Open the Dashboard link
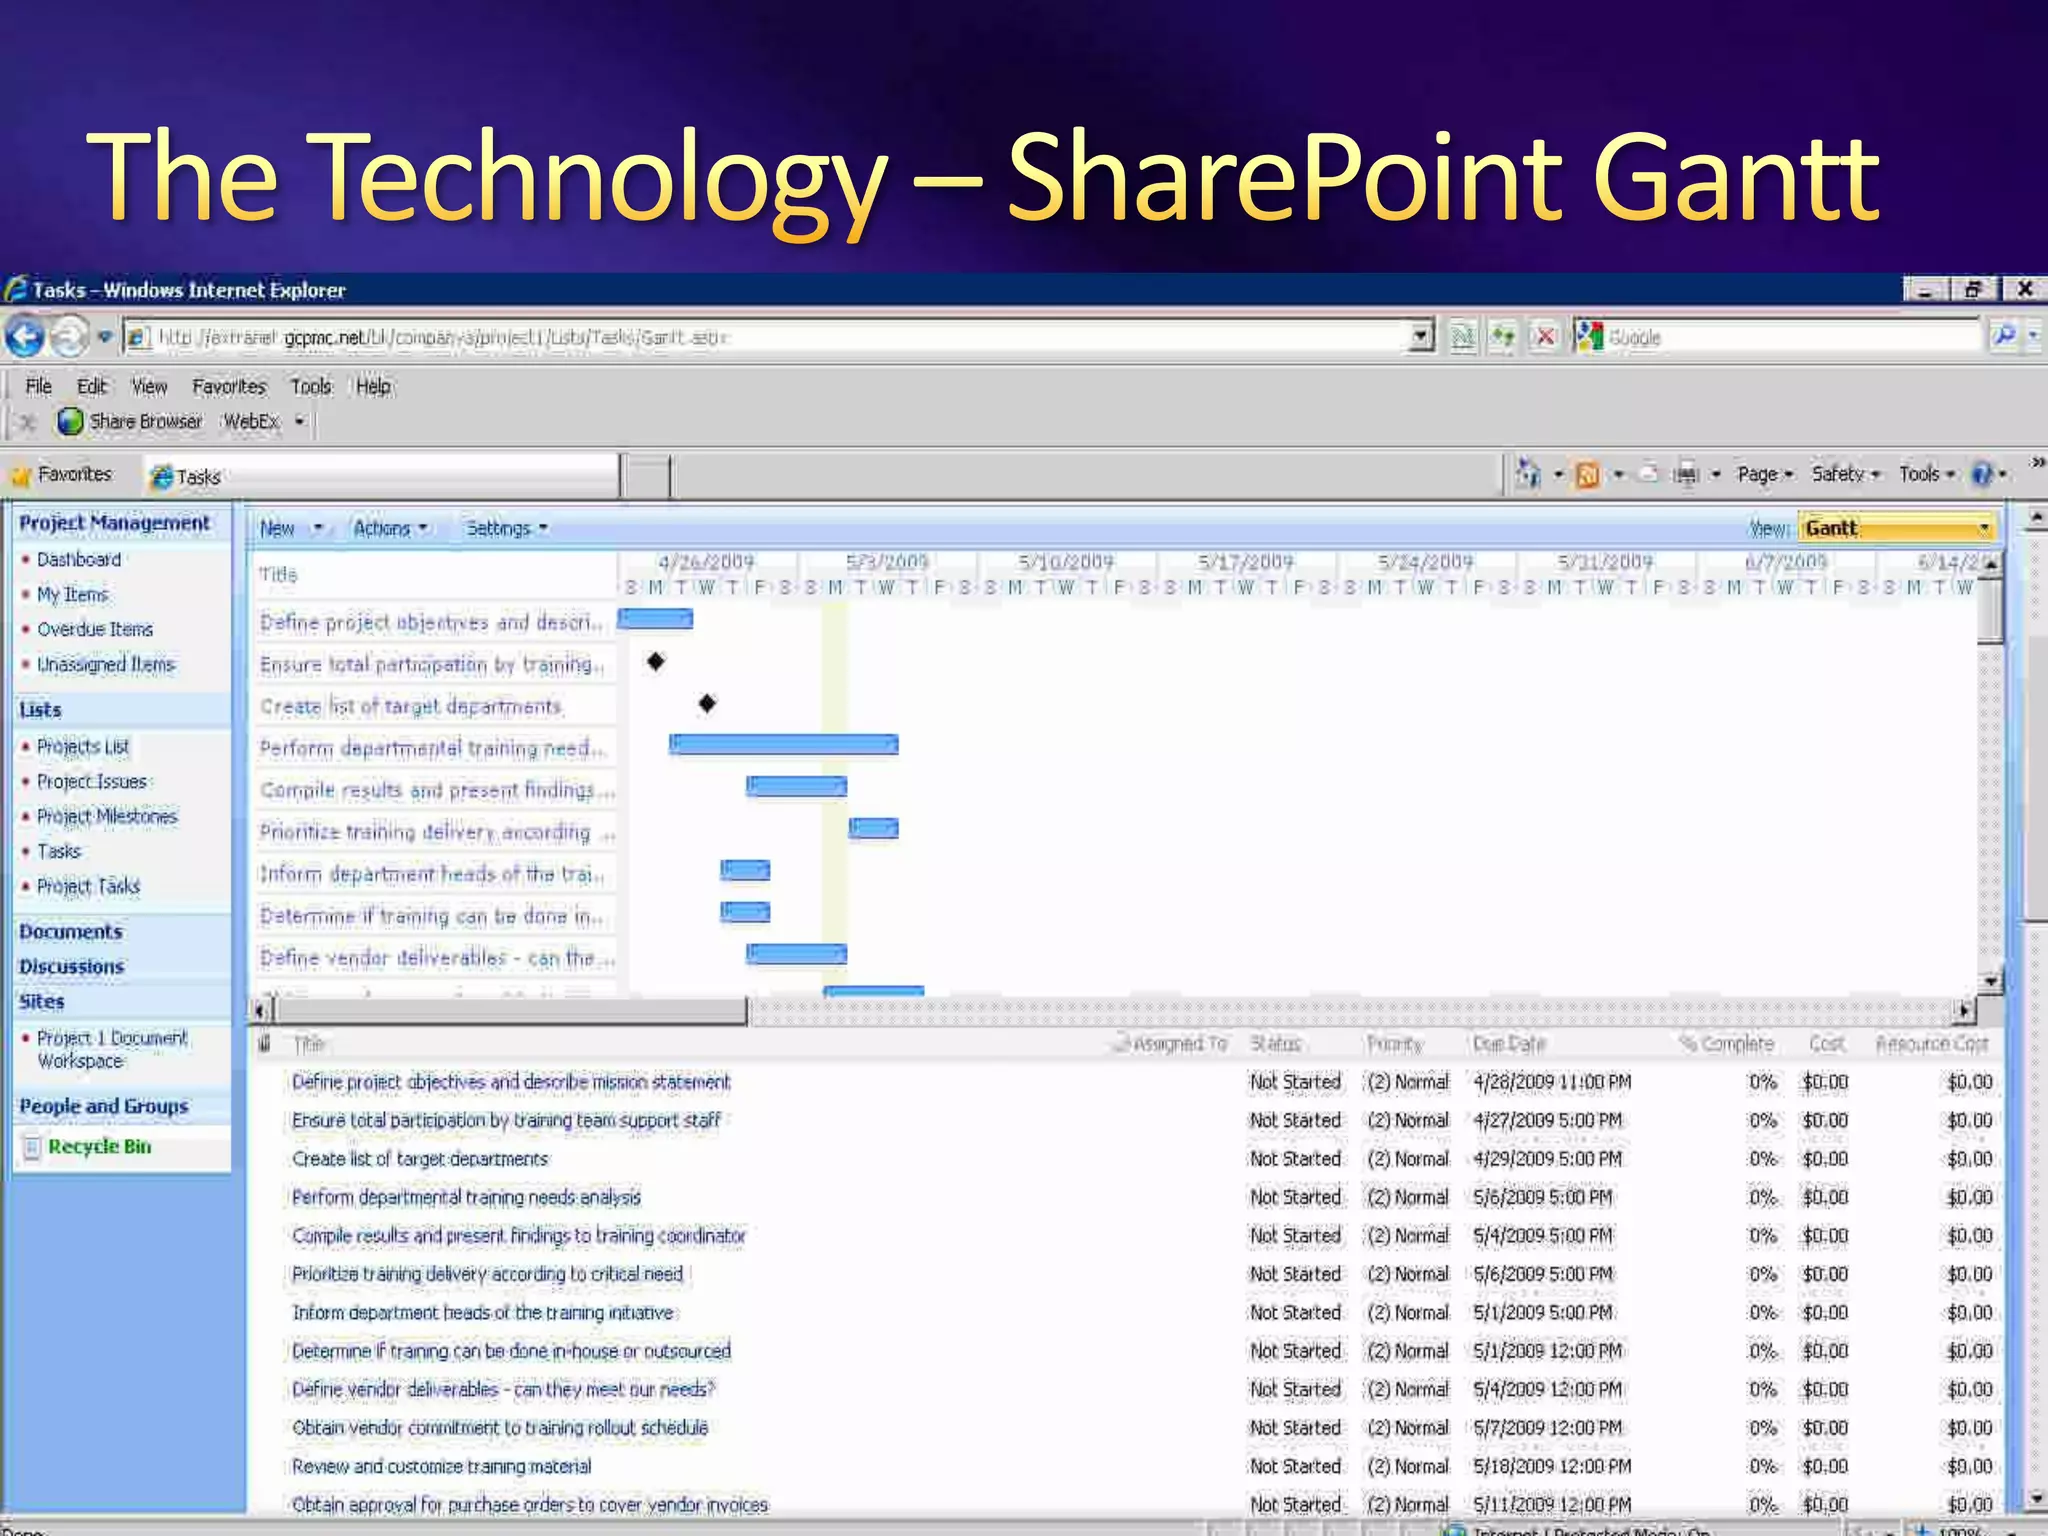 coord(79,560)
